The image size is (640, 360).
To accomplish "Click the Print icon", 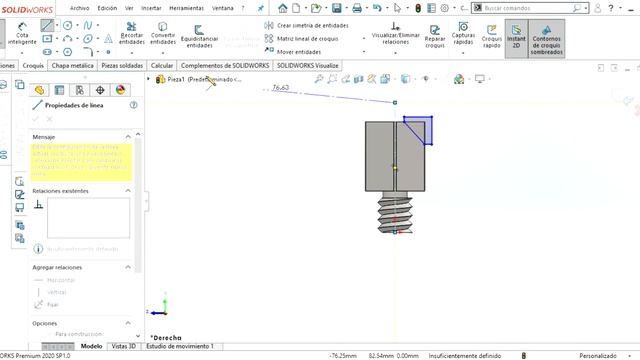I will click(357, 8).
